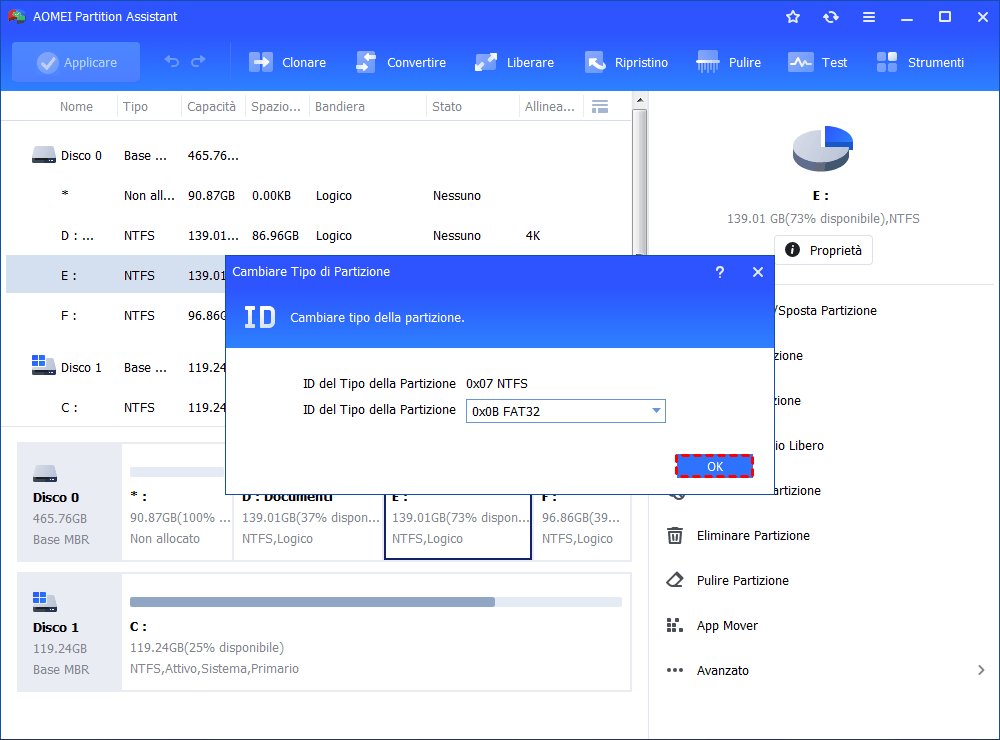1000x740 pixels.
Task: Select the Disco 0 block in disk map
Action: pyautogui.click(x=70, y=502)
